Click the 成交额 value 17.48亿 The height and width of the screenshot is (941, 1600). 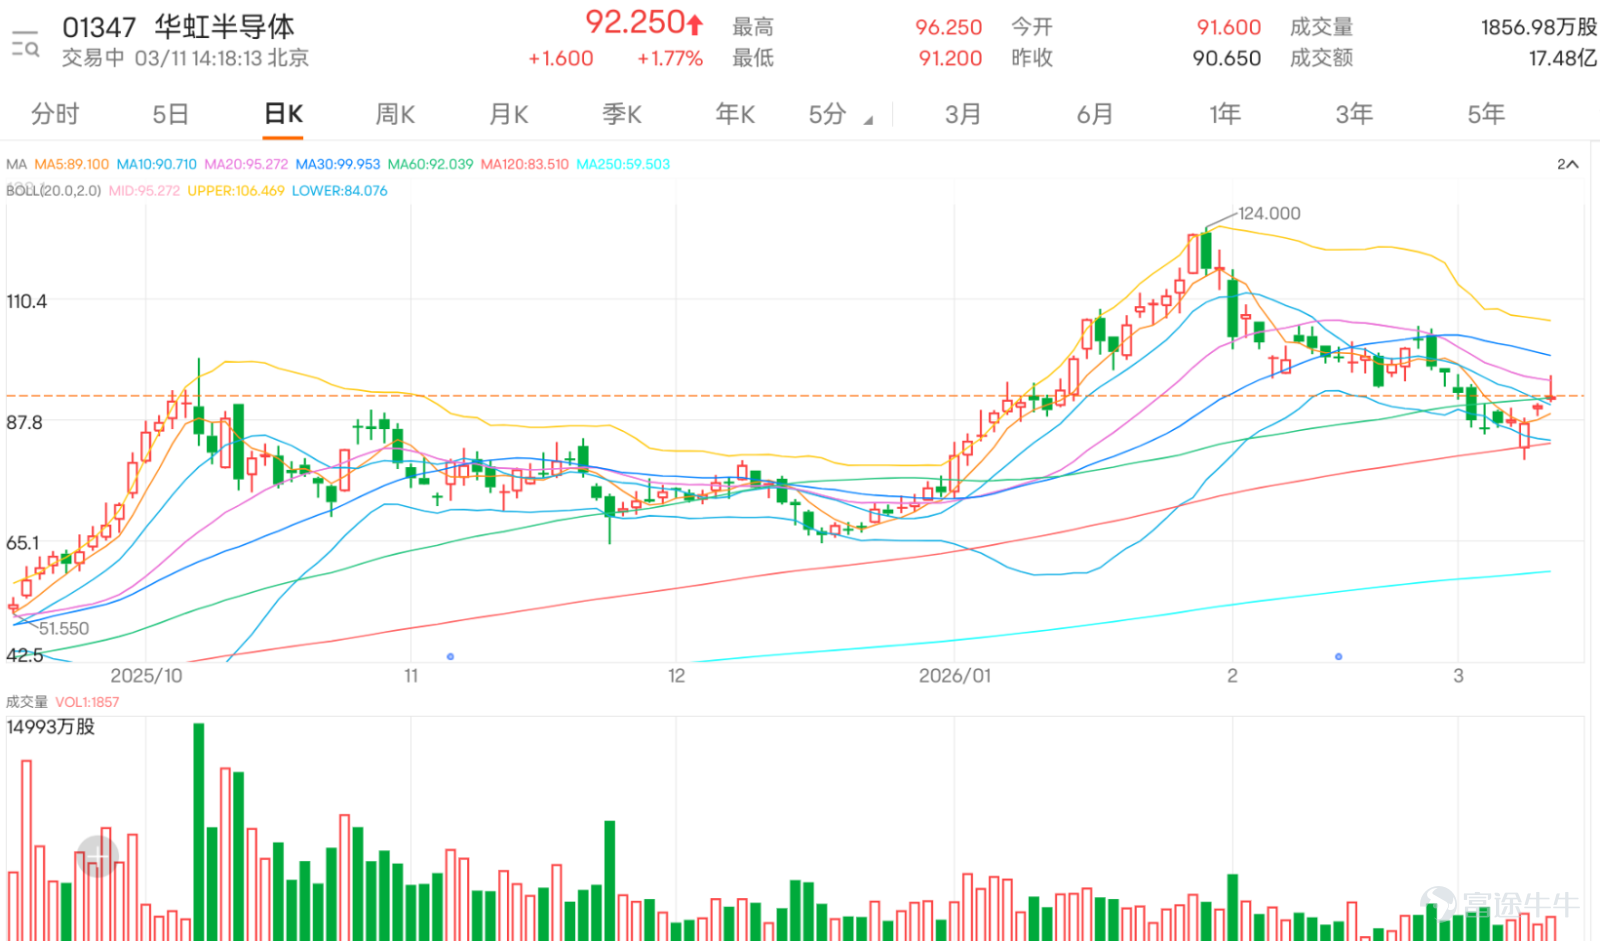(1562, 59)
